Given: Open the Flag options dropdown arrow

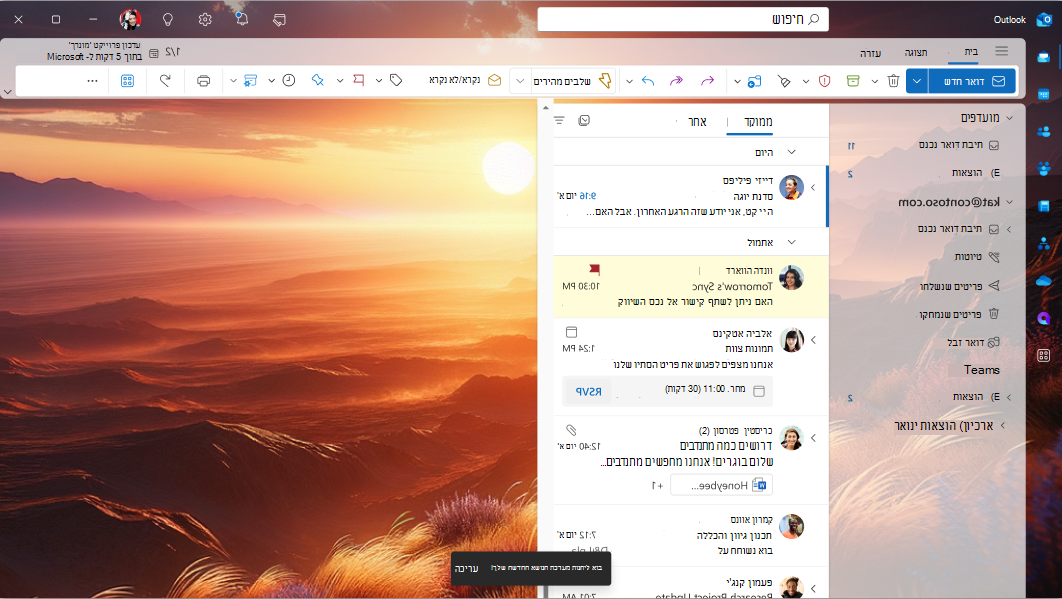Looking at the screenshot, I should point(340,81).
